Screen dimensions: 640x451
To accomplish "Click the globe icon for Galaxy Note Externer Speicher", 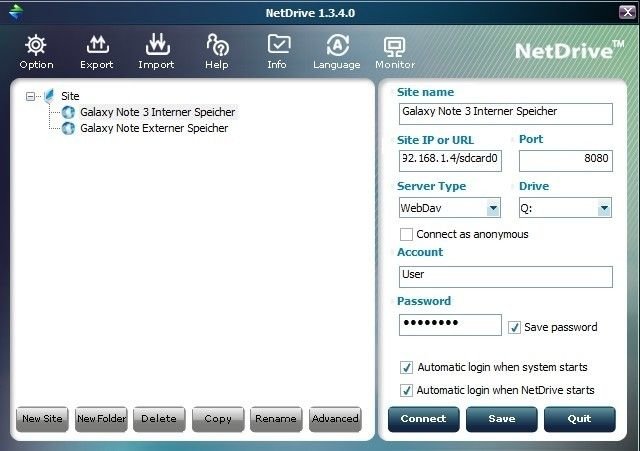I will tap(68, 128).
